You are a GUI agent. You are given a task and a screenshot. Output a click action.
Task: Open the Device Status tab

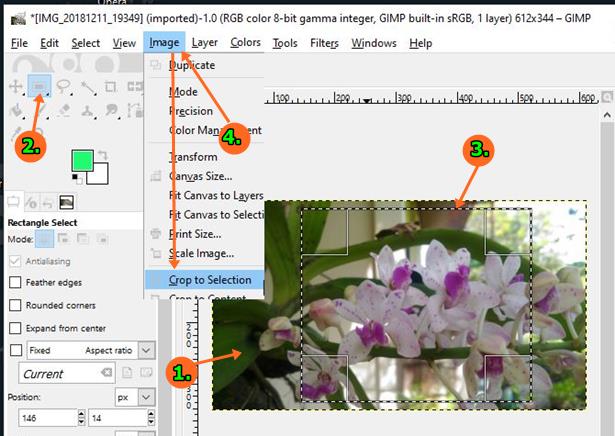click(31, 203)
